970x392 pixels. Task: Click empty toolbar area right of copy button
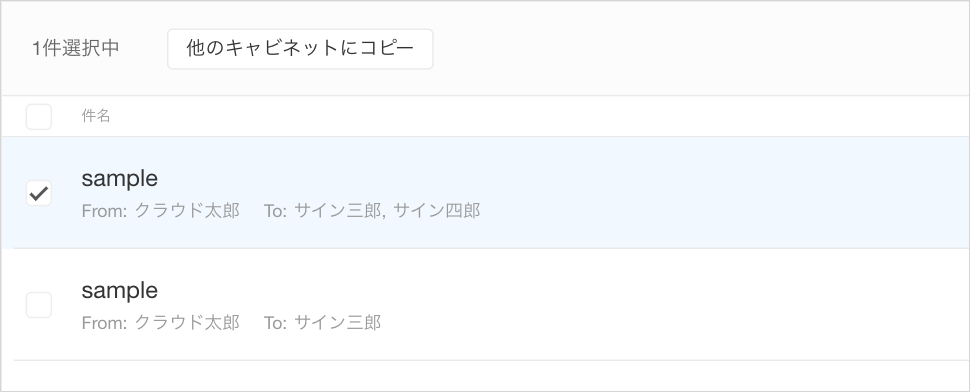(699, 49)
